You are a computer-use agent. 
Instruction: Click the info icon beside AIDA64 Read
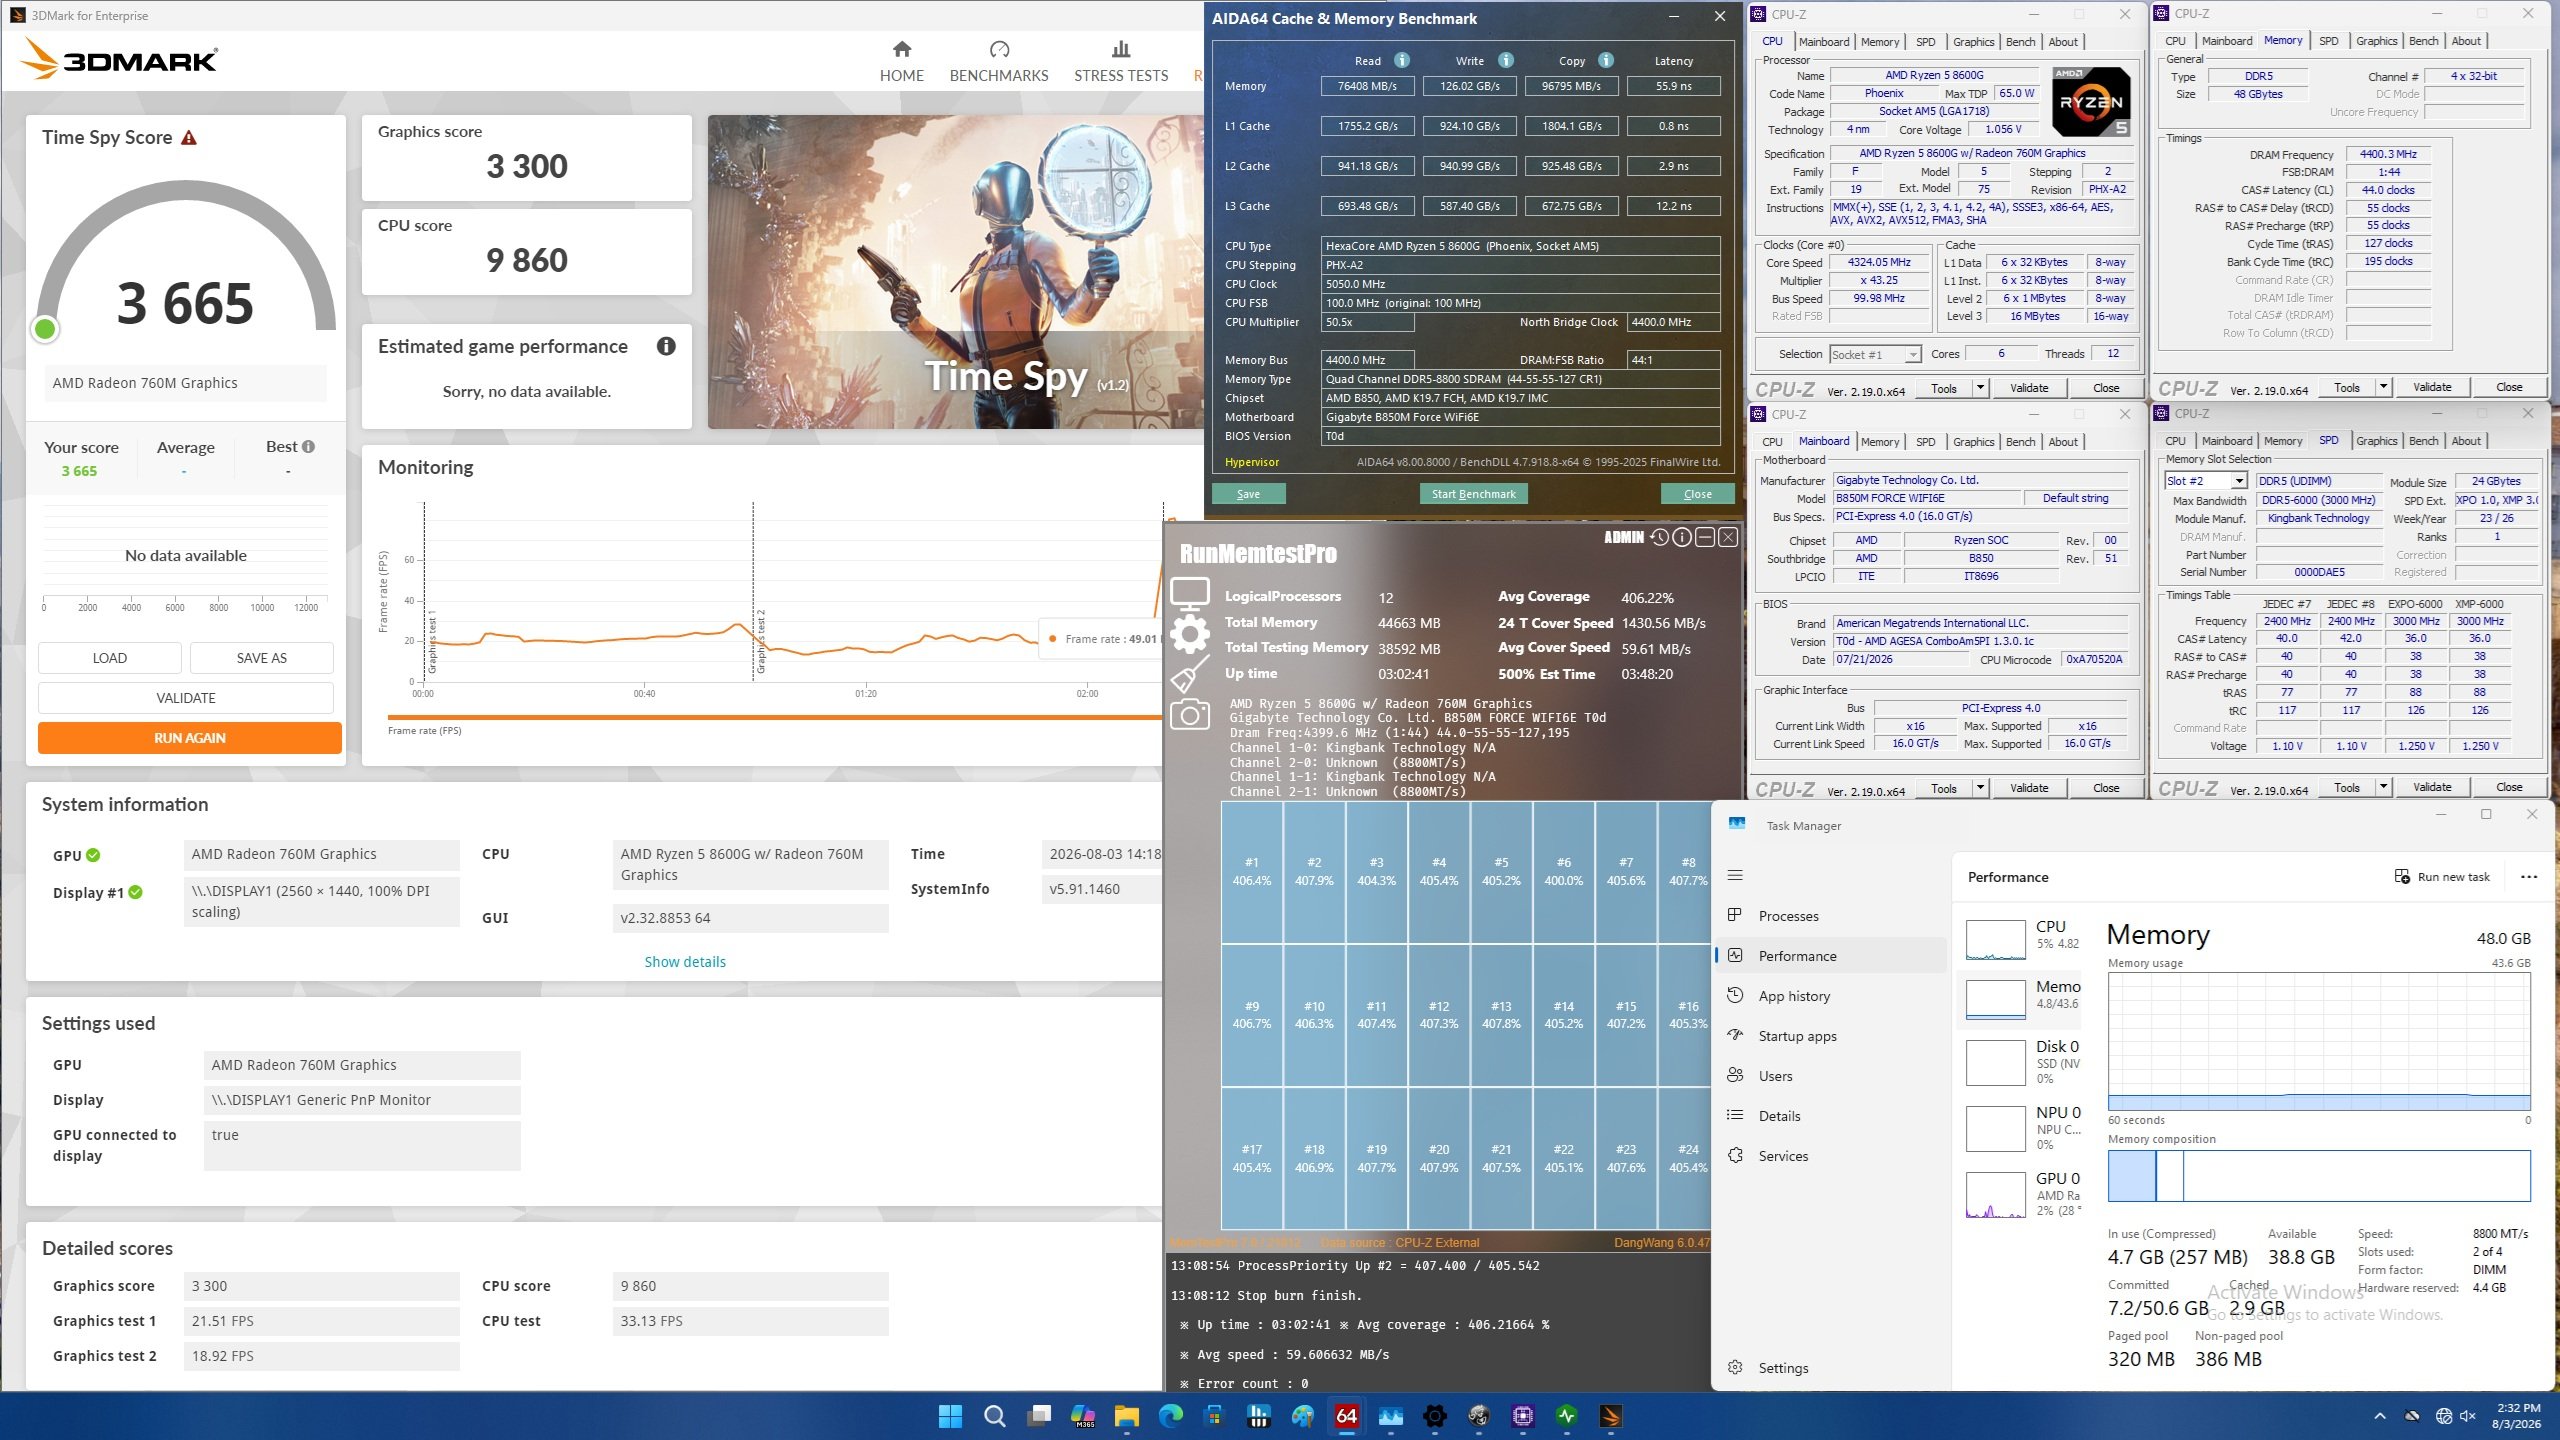(1402, 60)
